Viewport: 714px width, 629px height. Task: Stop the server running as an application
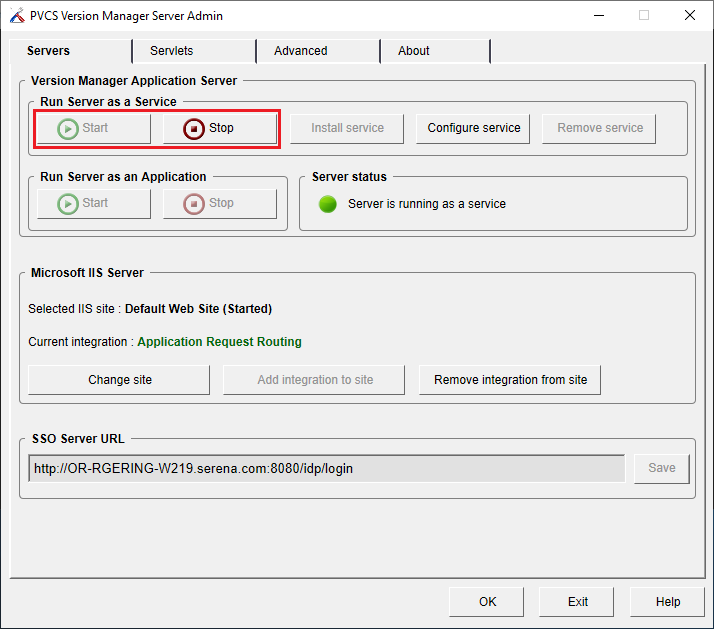[220, 204]
